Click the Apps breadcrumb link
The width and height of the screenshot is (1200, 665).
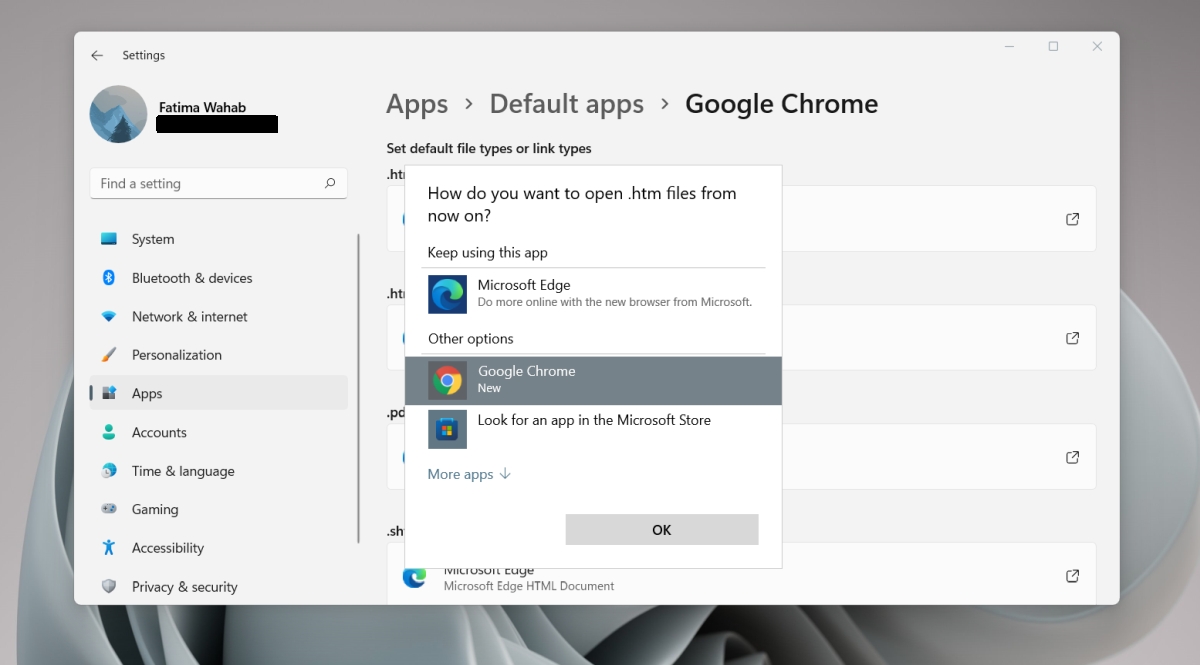pos(417,104)
